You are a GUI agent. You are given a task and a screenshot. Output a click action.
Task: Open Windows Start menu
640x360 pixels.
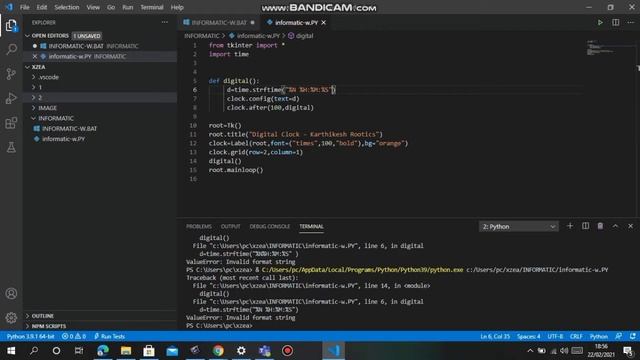(11, 351)
